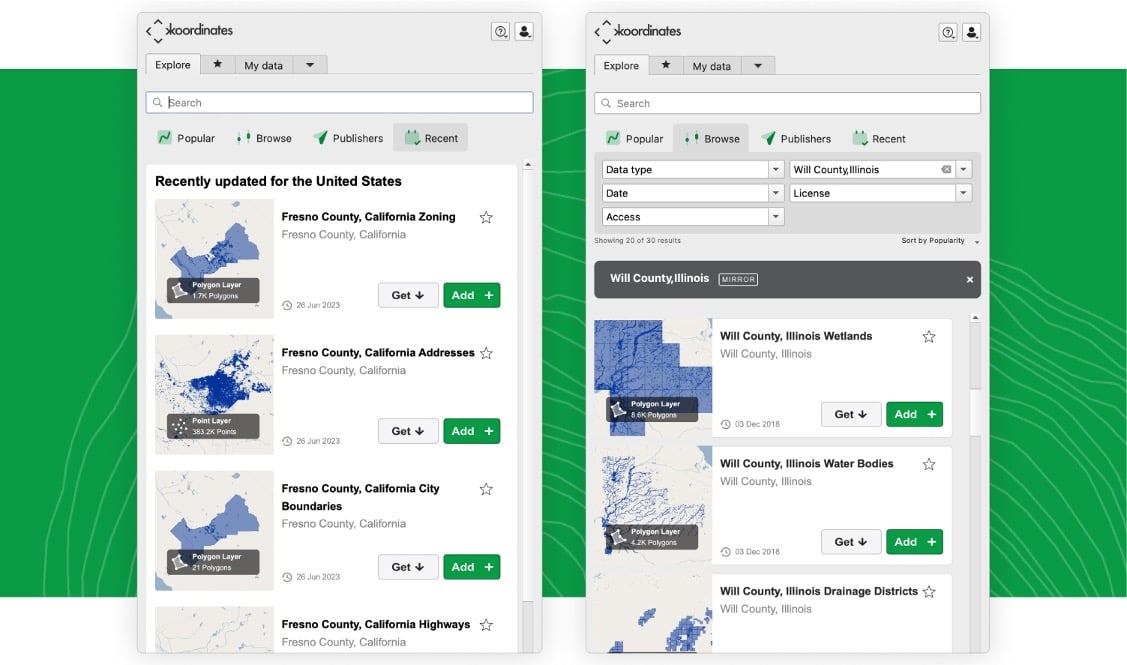Viewport: 1127px width, 665px height.
Task: Open user account icon in right panel
Action: point(972,32)
